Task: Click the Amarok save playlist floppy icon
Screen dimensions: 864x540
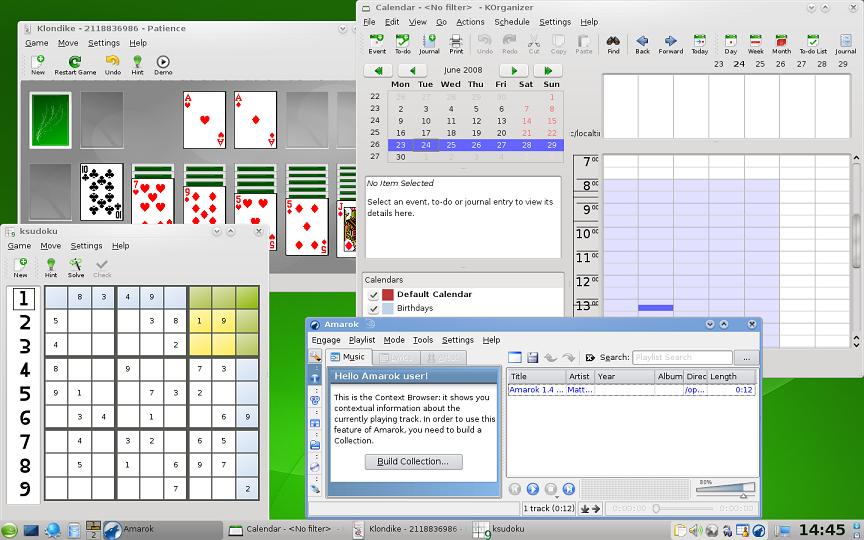Action: coord(532,358)
